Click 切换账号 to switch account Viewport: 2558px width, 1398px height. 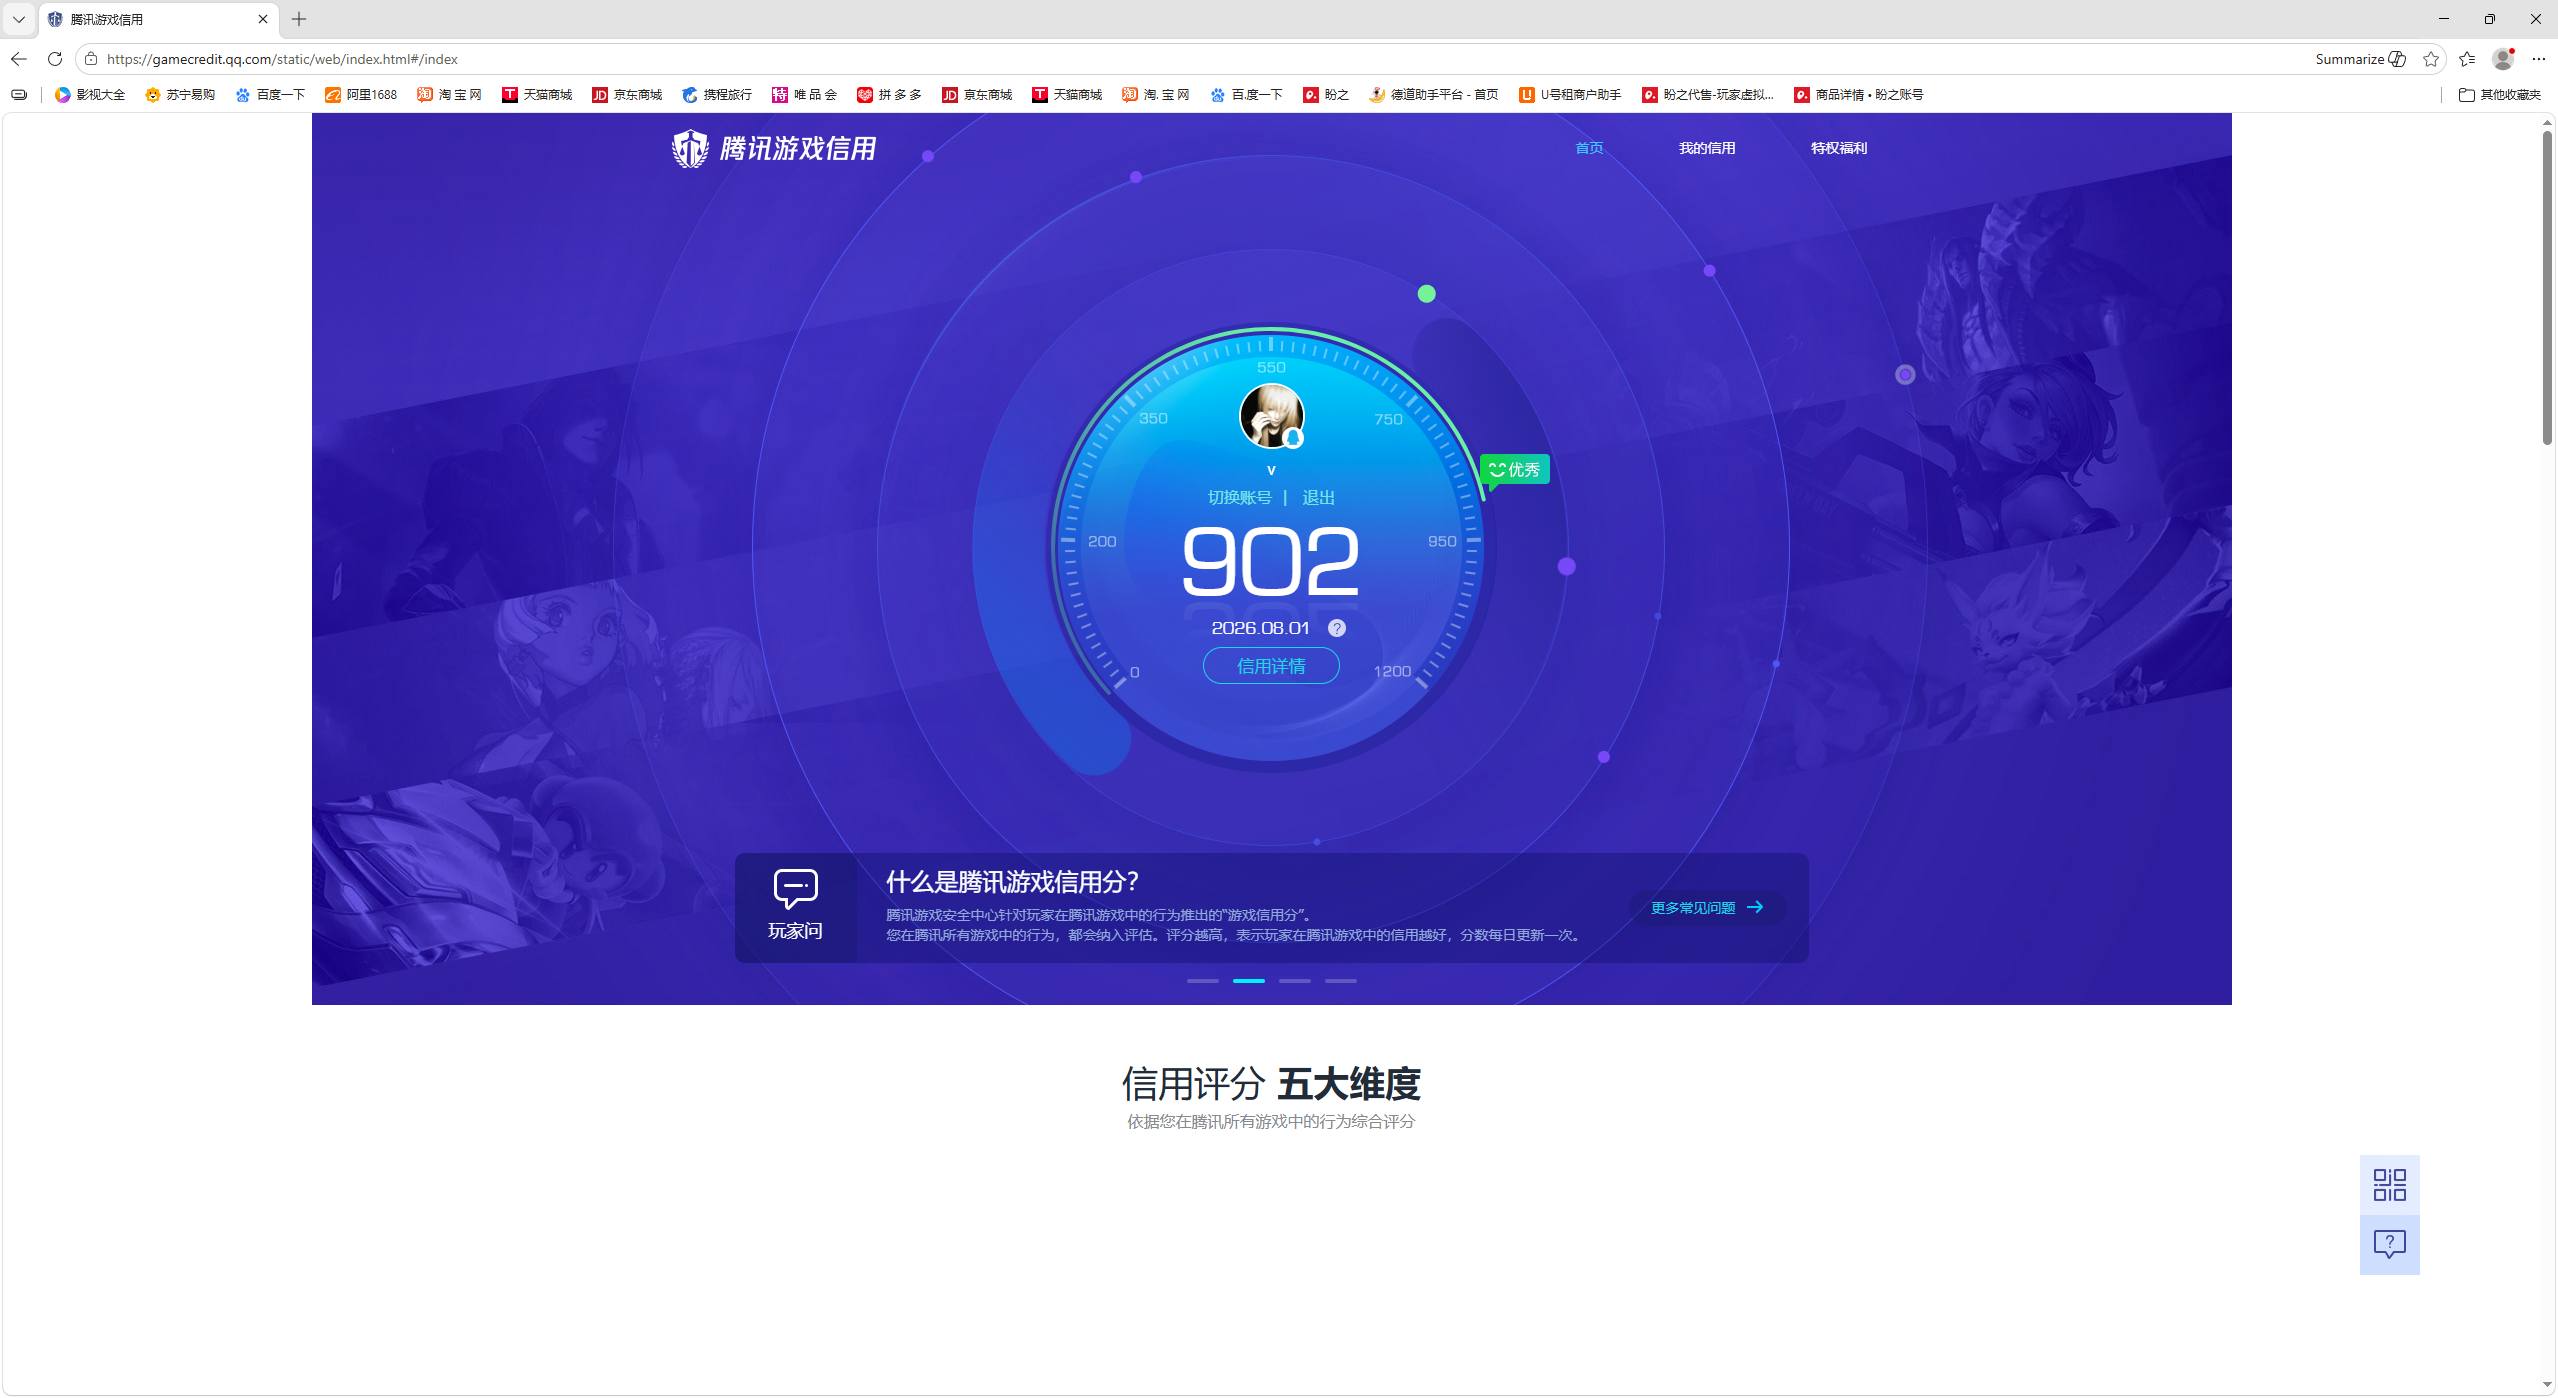1239,497
